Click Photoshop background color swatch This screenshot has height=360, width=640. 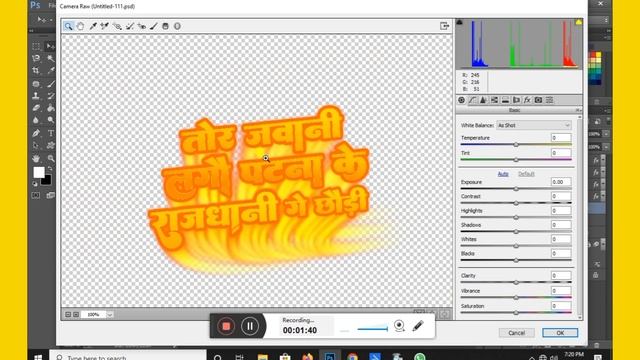pyautogui.click(x=47, y=180)
